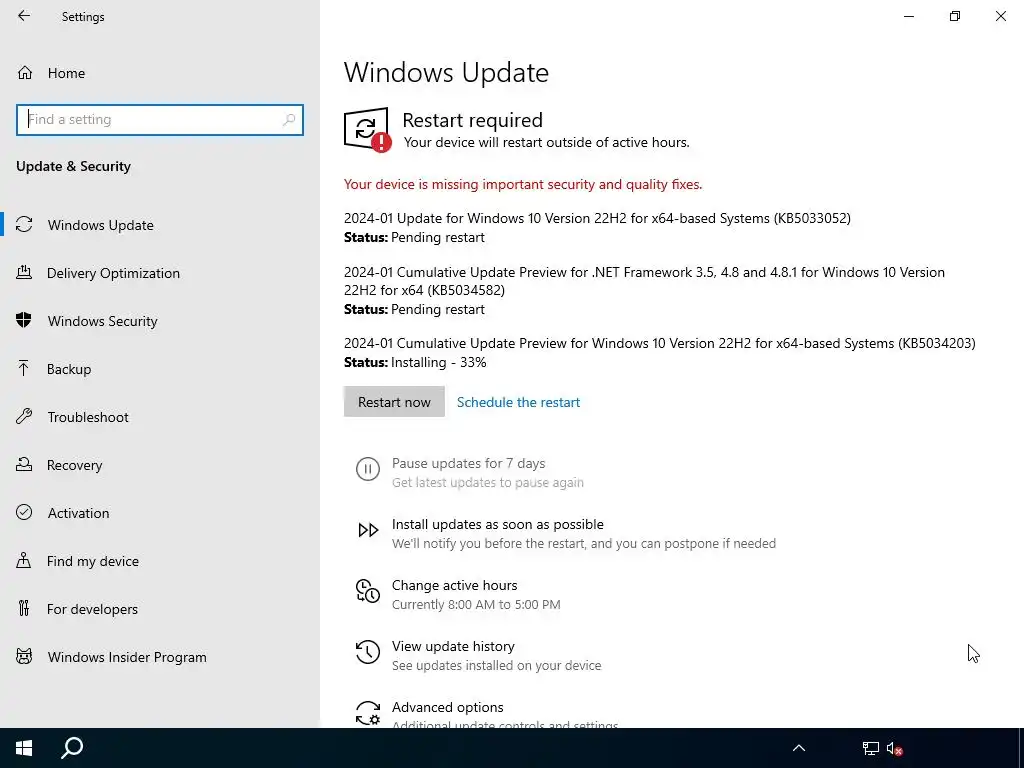Screen dimensions: 1024x768
Task: Click the For developers tools icon
Action: 24,608
